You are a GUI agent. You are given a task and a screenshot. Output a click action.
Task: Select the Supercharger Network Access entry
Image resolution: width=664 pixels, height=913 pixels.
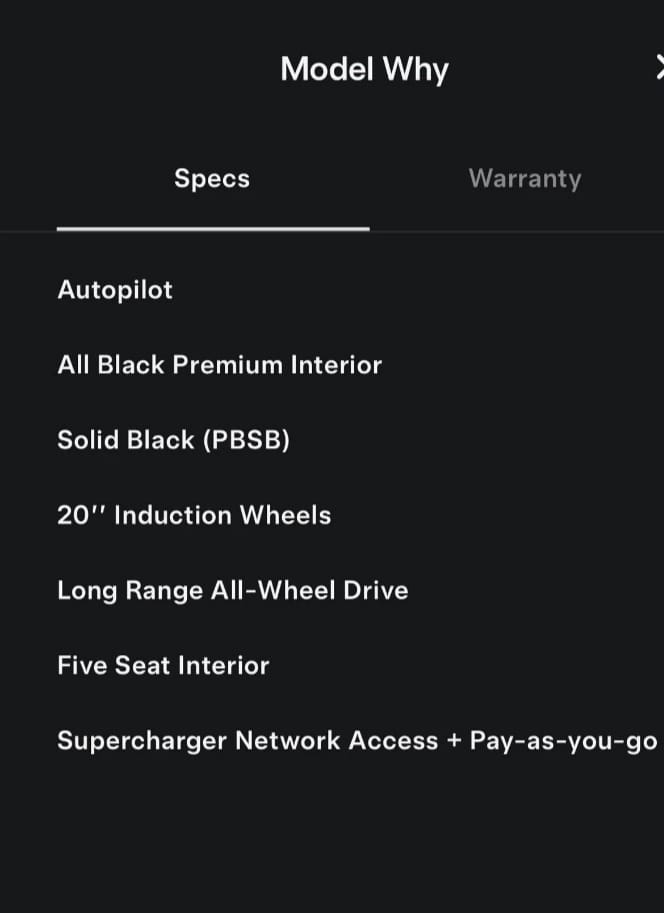[247, 741]
